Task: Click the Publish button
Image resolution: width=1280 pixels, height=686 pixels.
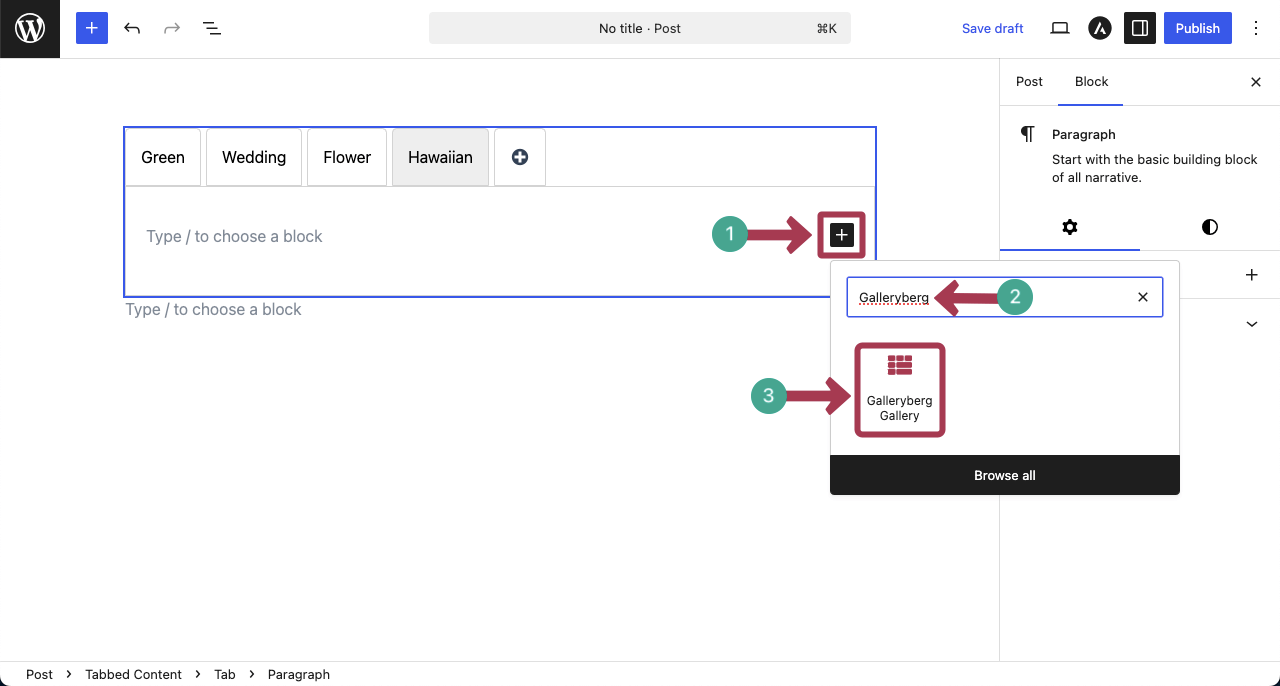Action: (x=1197, y=28)
